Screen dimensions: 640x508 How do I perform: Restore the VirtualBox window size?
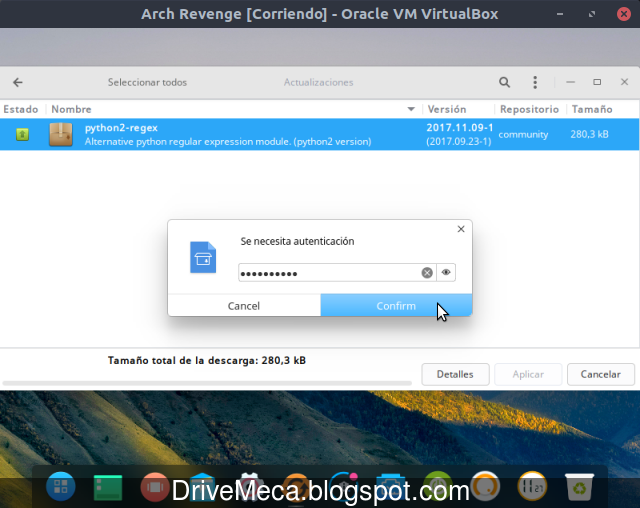coord(592,14)
